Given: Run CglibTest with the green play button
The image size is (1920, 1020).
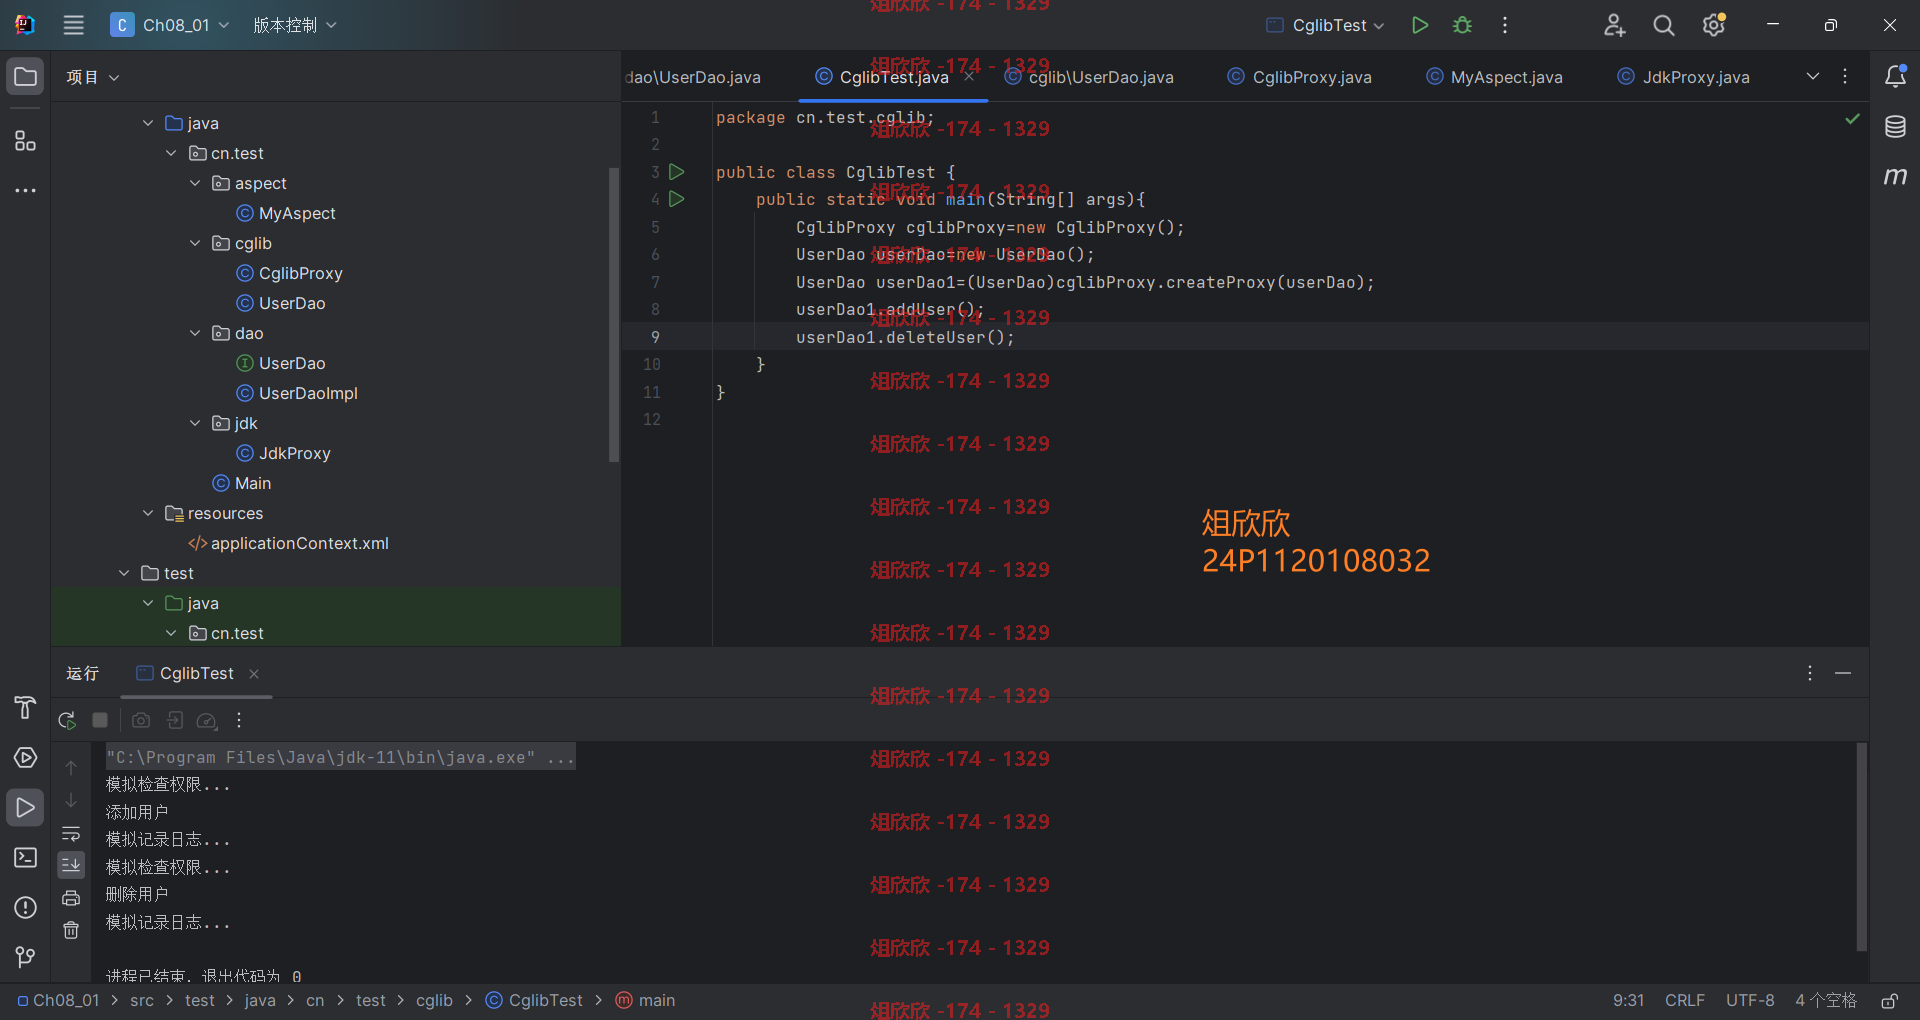Looking at the screenshot, I should pyautogui.click(x=1419, y=25).
